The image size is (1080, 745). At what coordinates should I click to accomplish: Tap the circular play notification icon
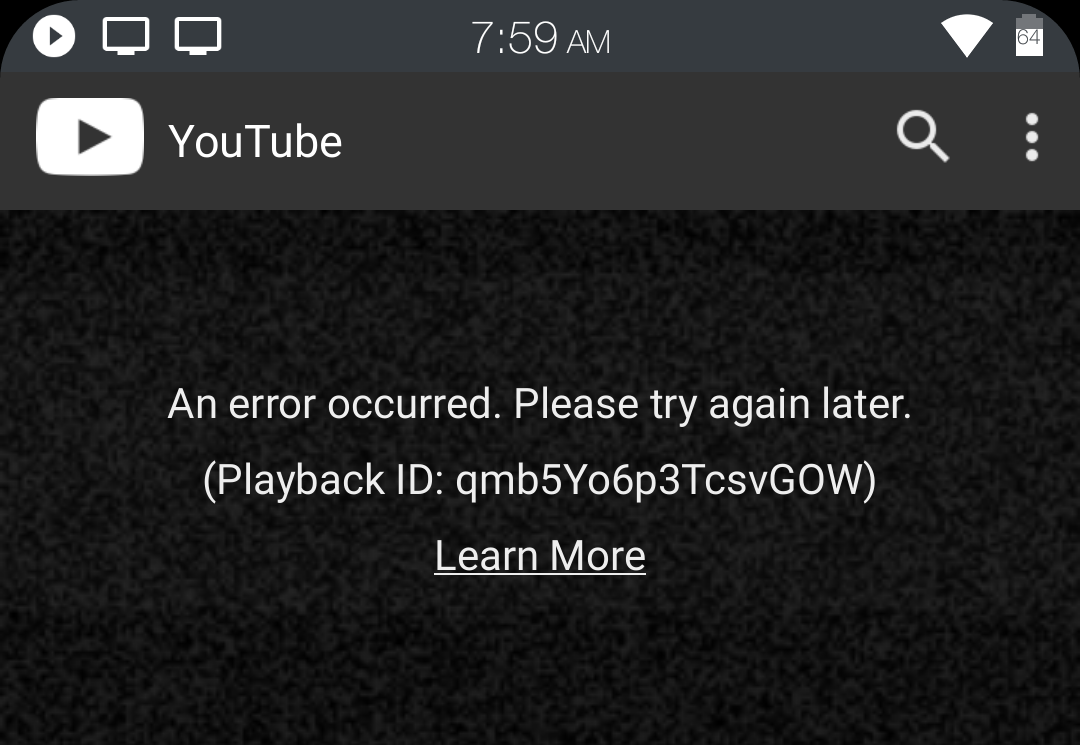coord(54,36)
